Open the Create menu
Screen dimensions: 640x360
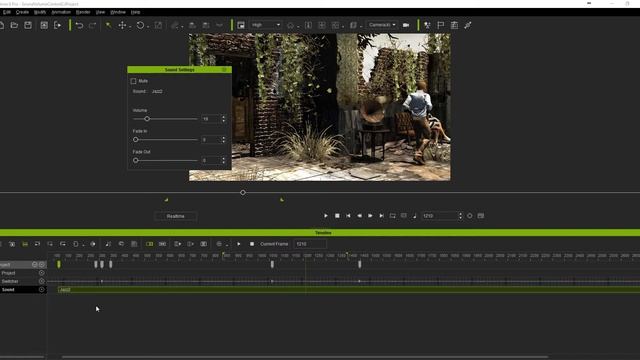coord(22,12)
